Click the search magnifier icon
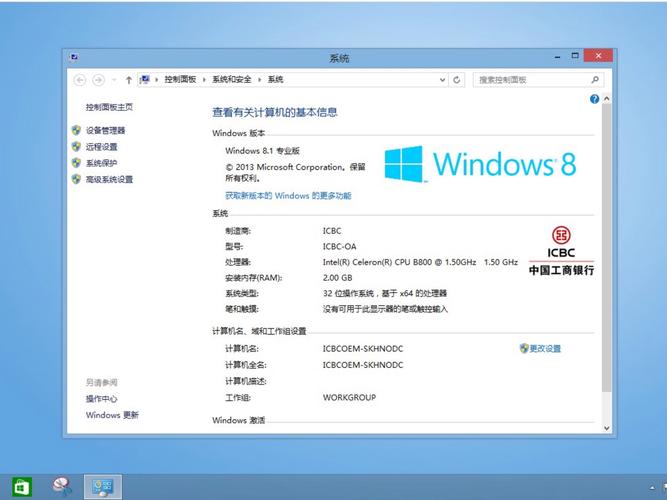The height and width of the screenshot is (500, 667). 595,80
